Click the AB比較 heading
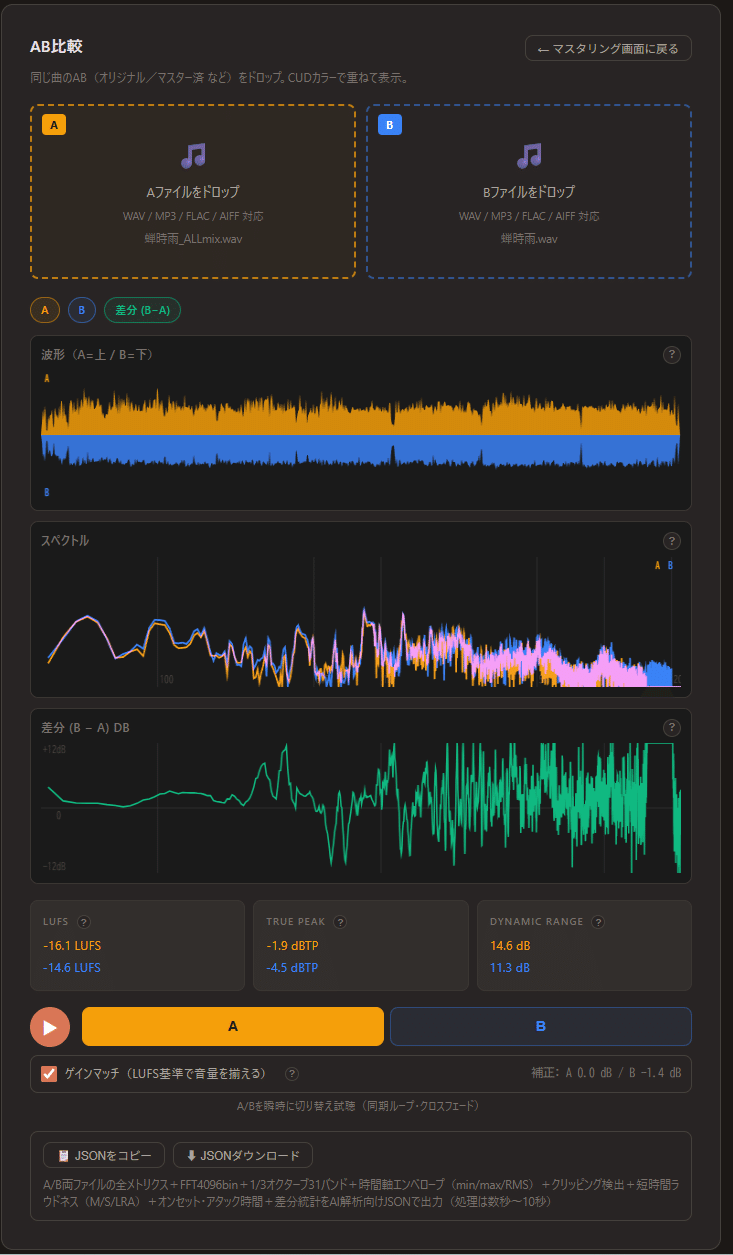The image size is (733, 1255). click(x=56, y=47)
